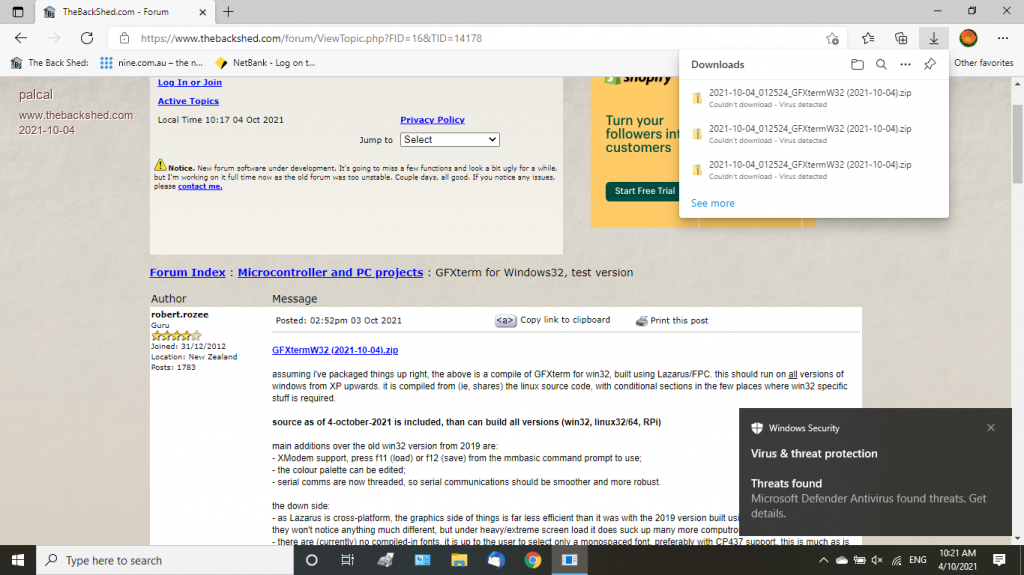1024x575 pixels.
Task: Open the Favorites list icon
Action: [868, 38]
